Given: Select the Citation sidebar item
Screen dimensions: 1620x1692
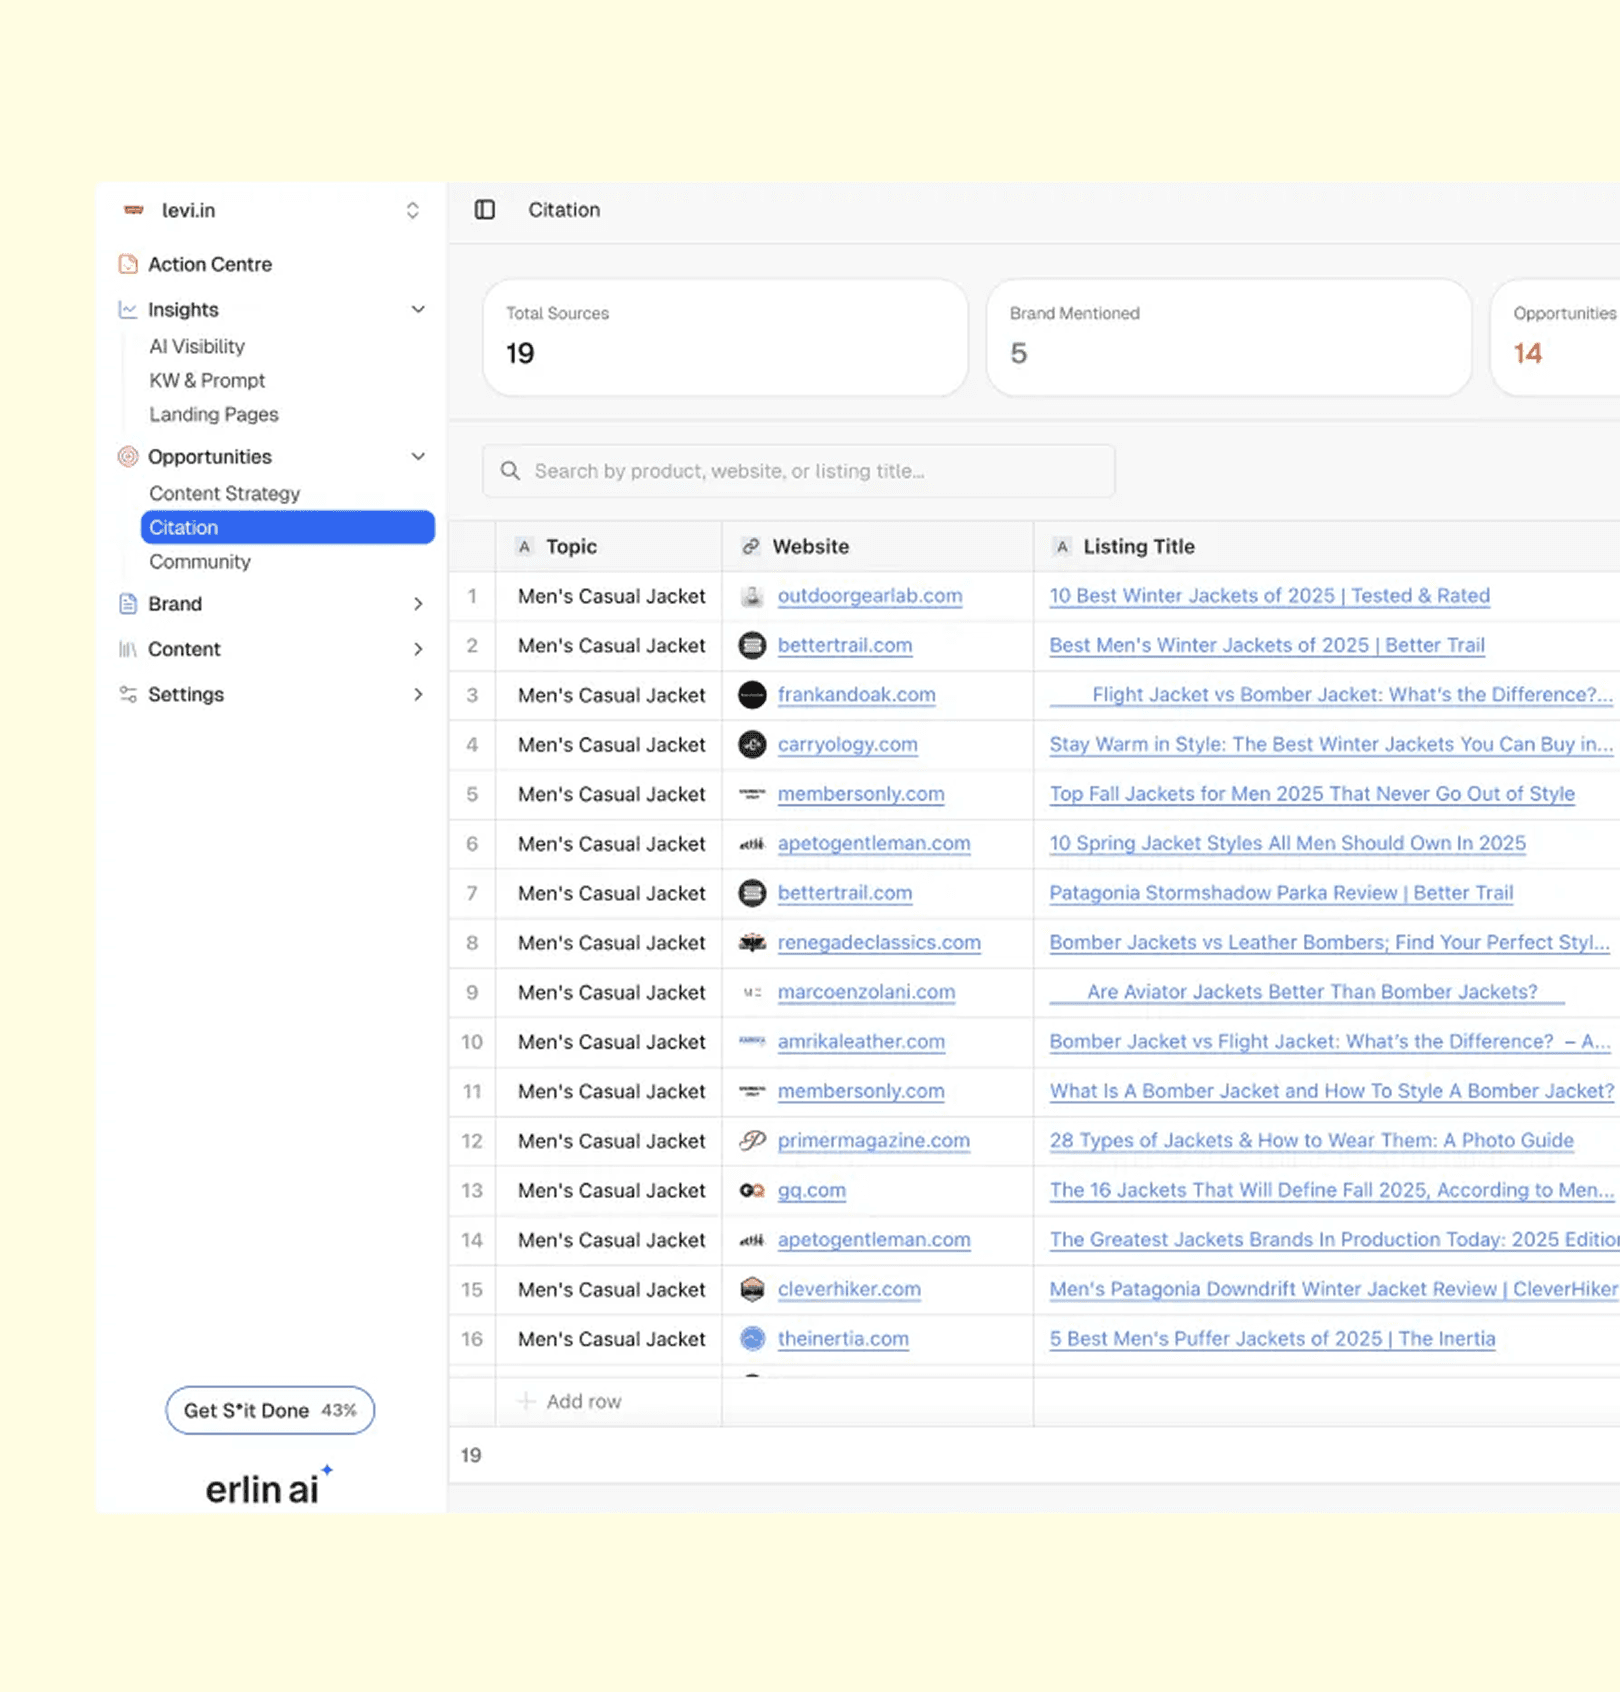Looking at the screenshot, I should pyautogui.click(x=288, y=528).
